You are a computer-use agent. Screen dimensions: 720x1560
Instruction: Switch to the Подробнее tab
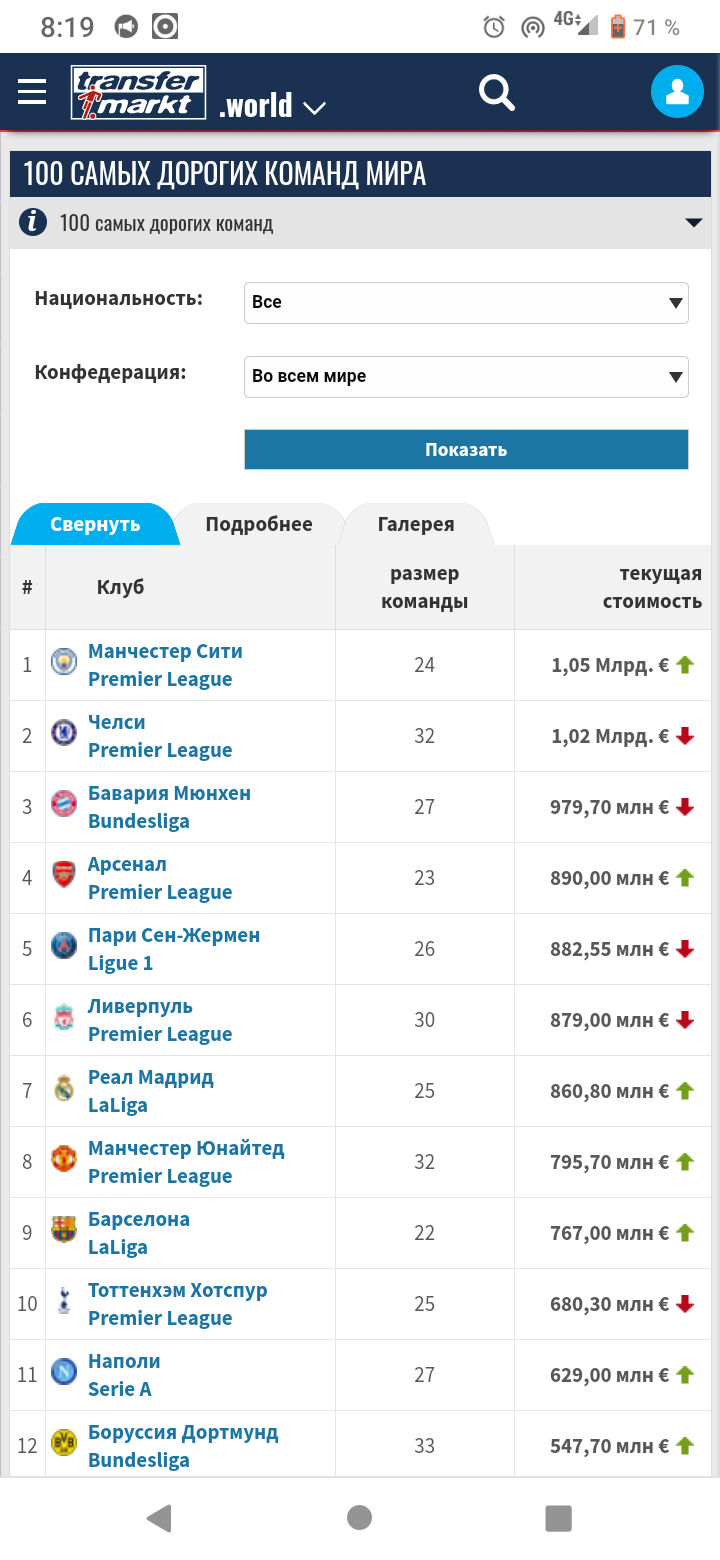click(x=259, y=524)
